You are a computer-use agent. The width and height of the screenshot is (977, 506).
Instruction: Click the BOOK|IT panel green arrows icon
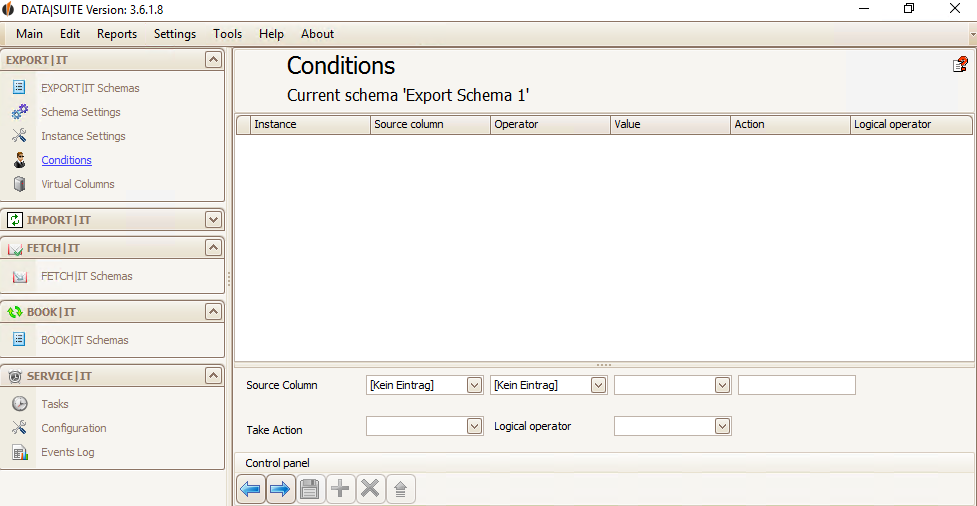[16, 312]
